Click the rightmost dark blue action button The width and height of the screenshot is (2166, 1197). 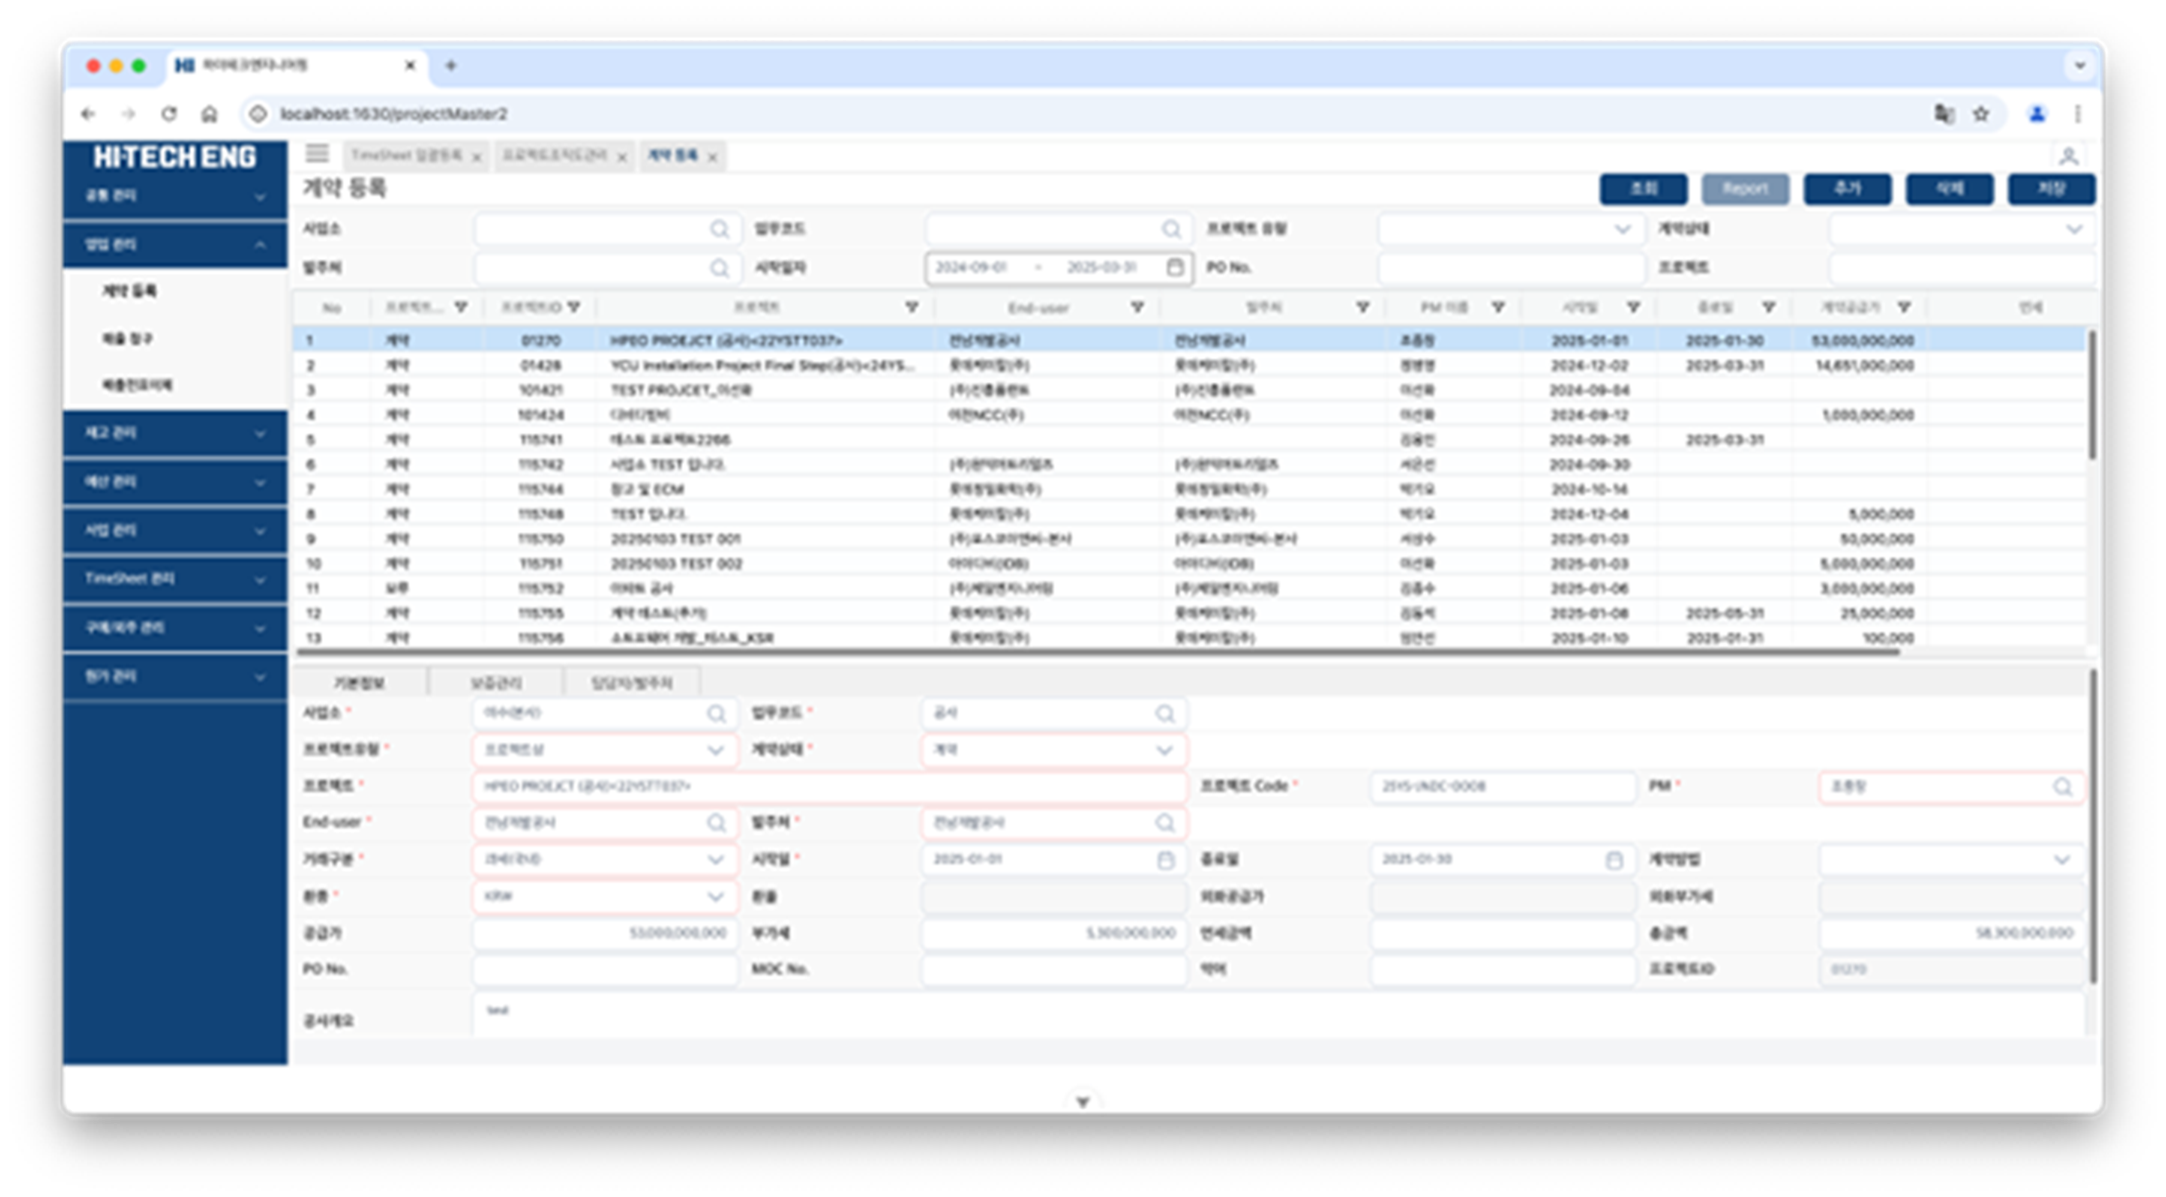[2051, 189]
